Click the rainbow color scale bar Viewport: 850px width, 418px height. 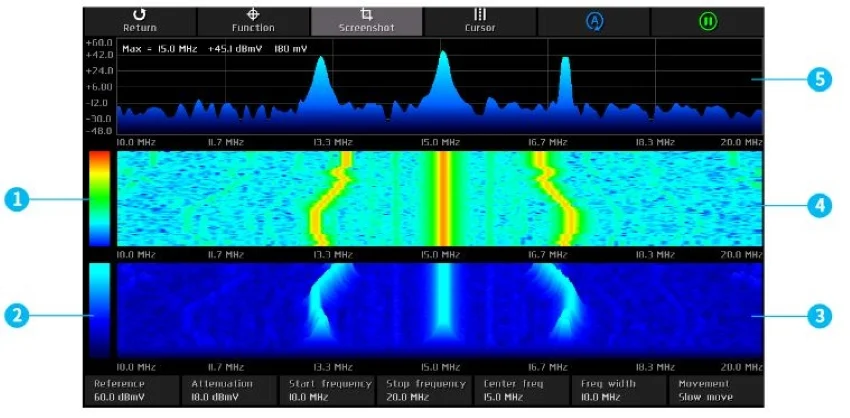click(99, 198)
